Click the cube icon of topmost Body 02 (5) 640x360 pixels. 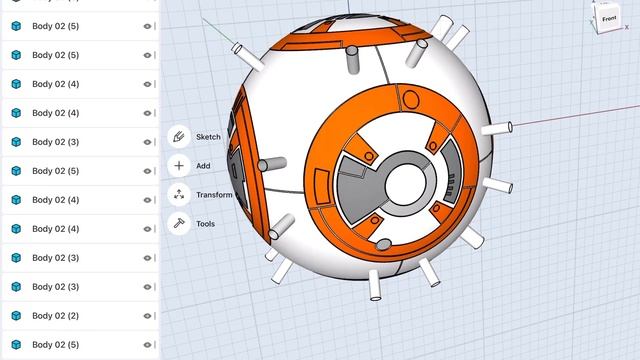click(x=16, y=26)
